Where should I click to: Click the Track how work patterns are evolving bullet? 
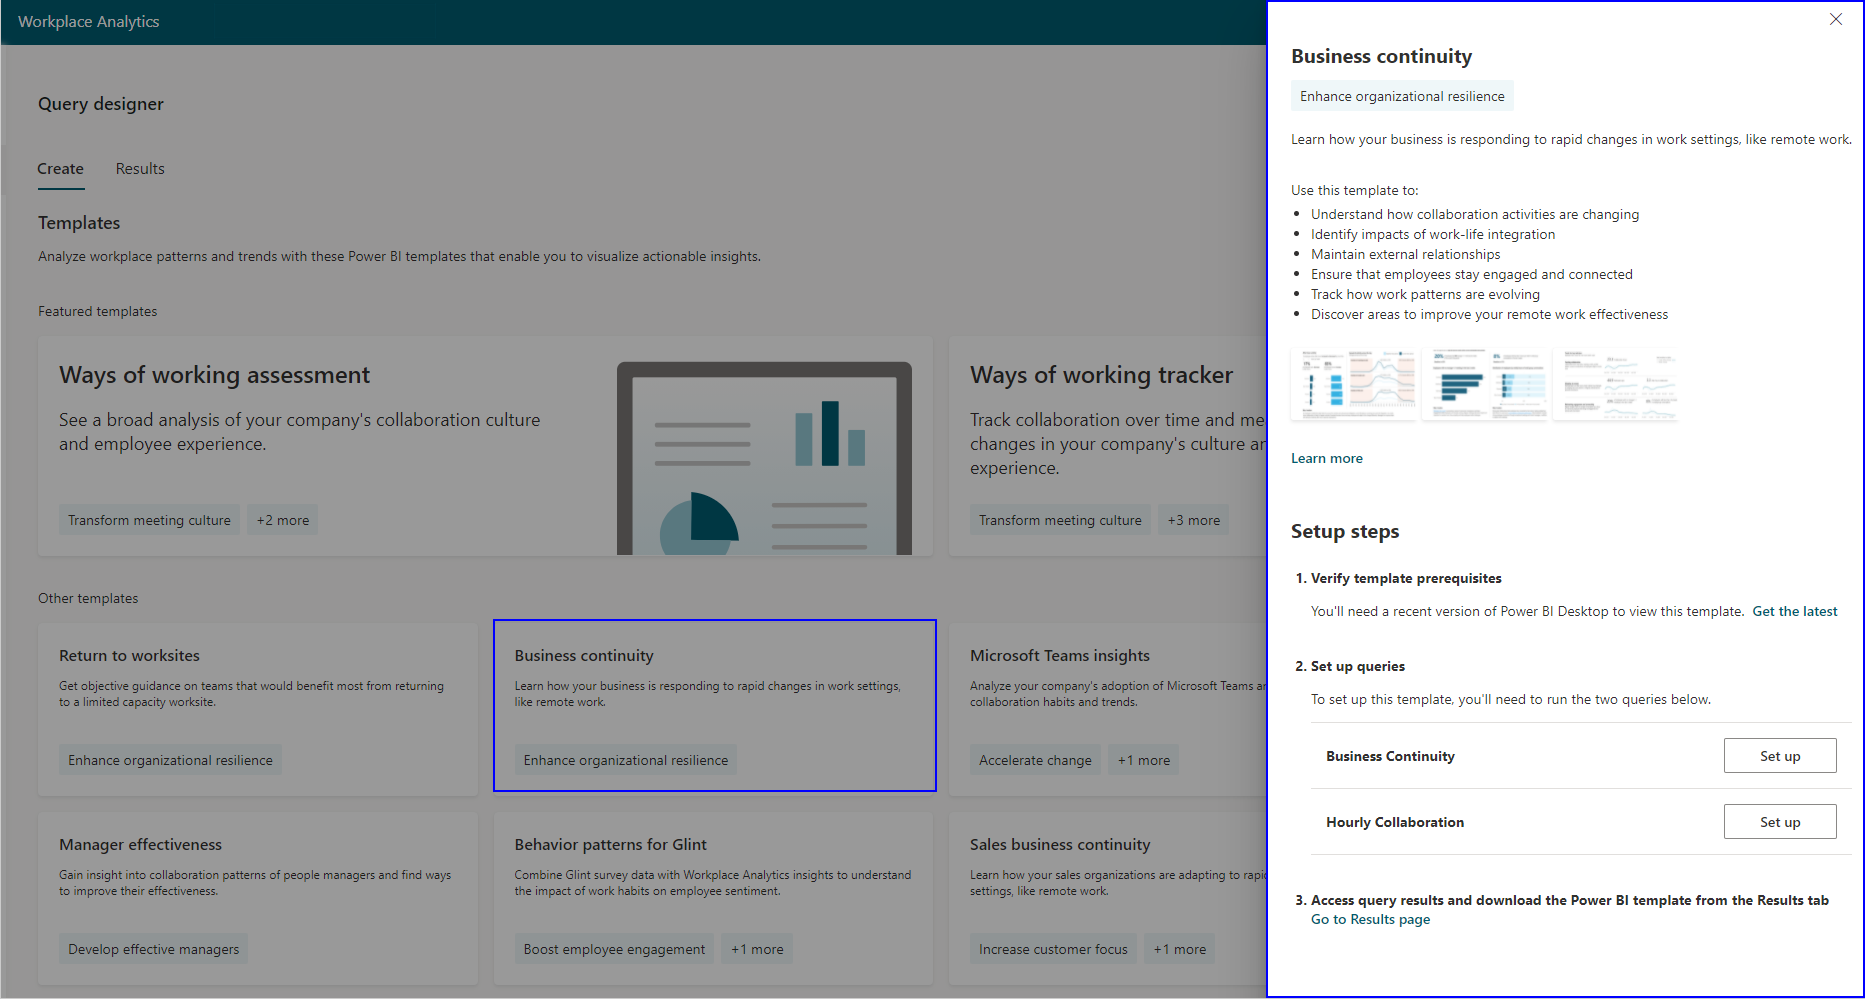pyautogui.click(x=1425, y=294)
